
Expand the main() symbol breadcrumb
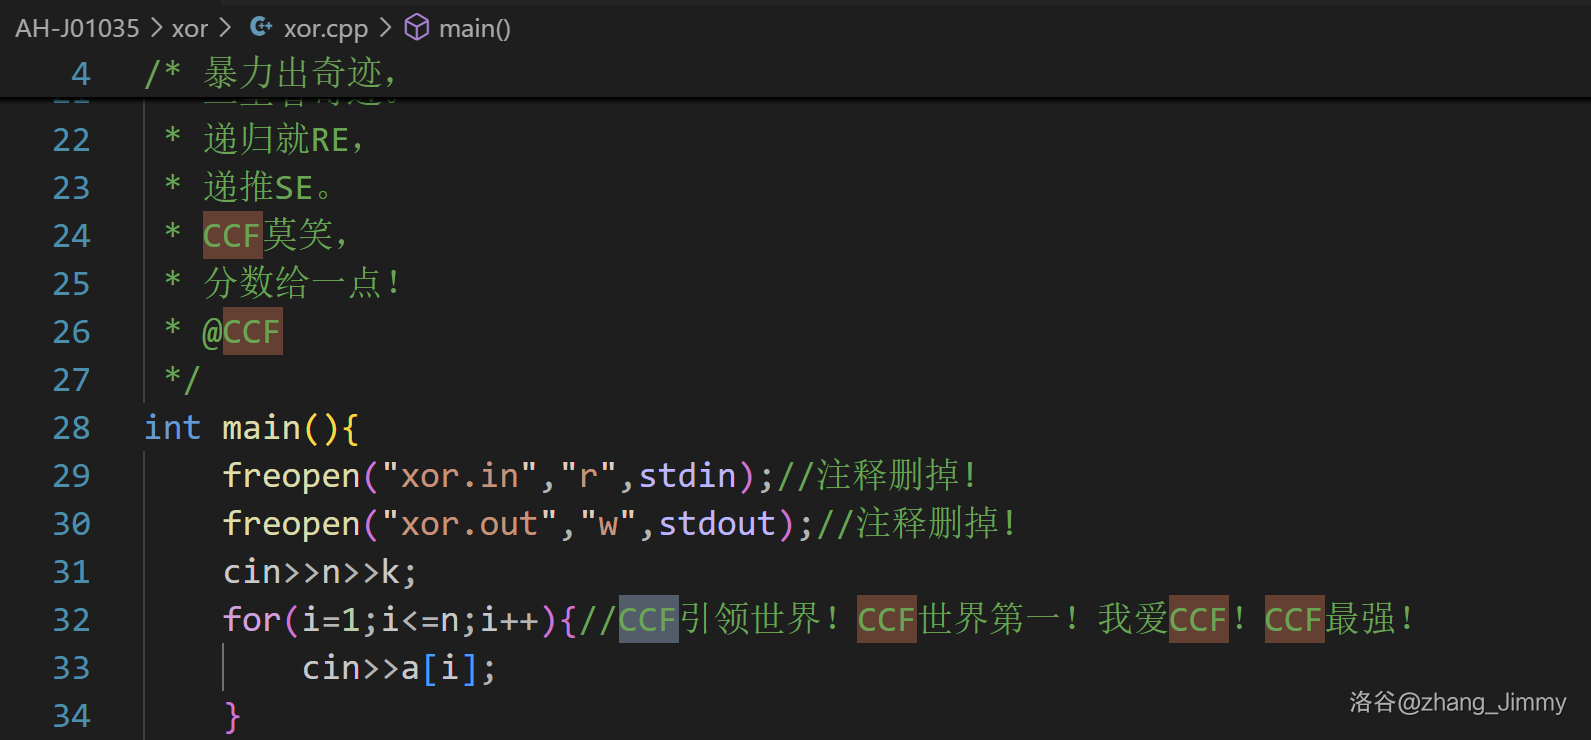[x=474, y=28]
